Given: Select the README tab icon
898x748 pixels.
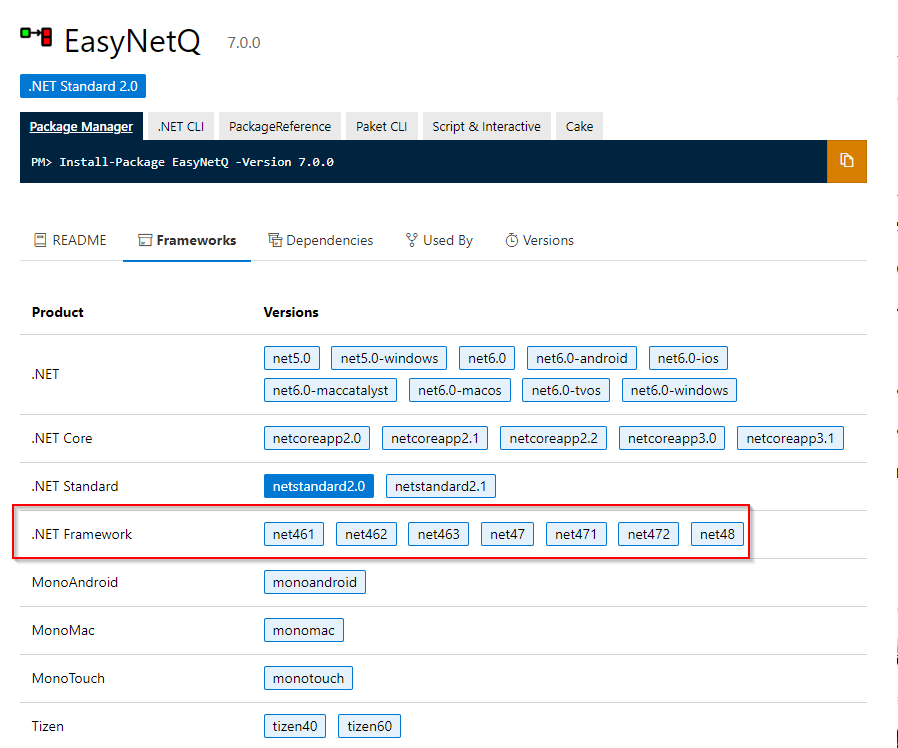Looking at the screenshot, I should click(x=41, y=240).
